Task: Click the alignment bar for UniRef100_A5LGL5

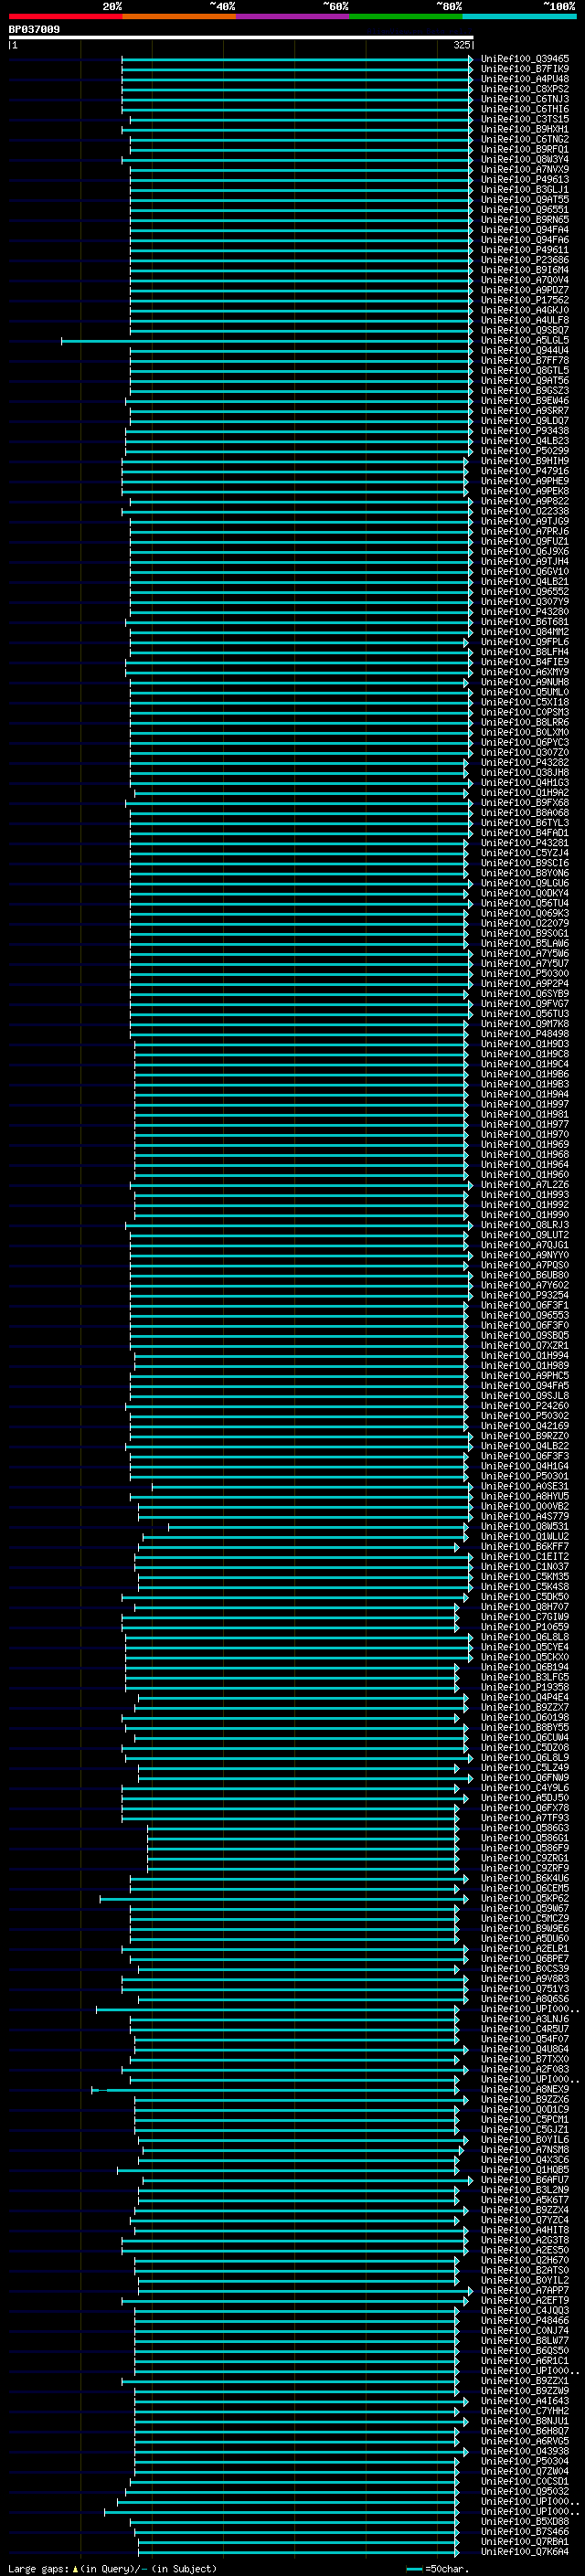Action: 266,340
